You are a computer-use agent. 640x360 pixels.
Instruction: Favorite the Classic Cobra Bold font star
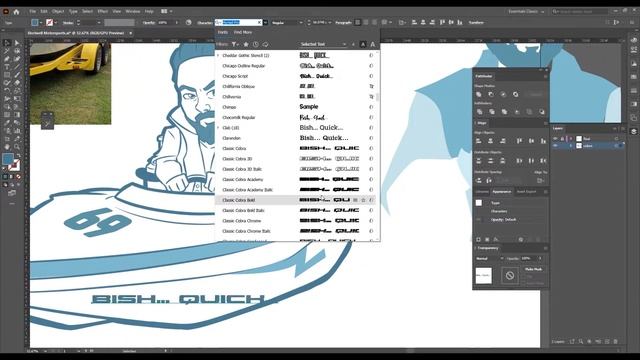pyautogui.click(x=363, y=200)
